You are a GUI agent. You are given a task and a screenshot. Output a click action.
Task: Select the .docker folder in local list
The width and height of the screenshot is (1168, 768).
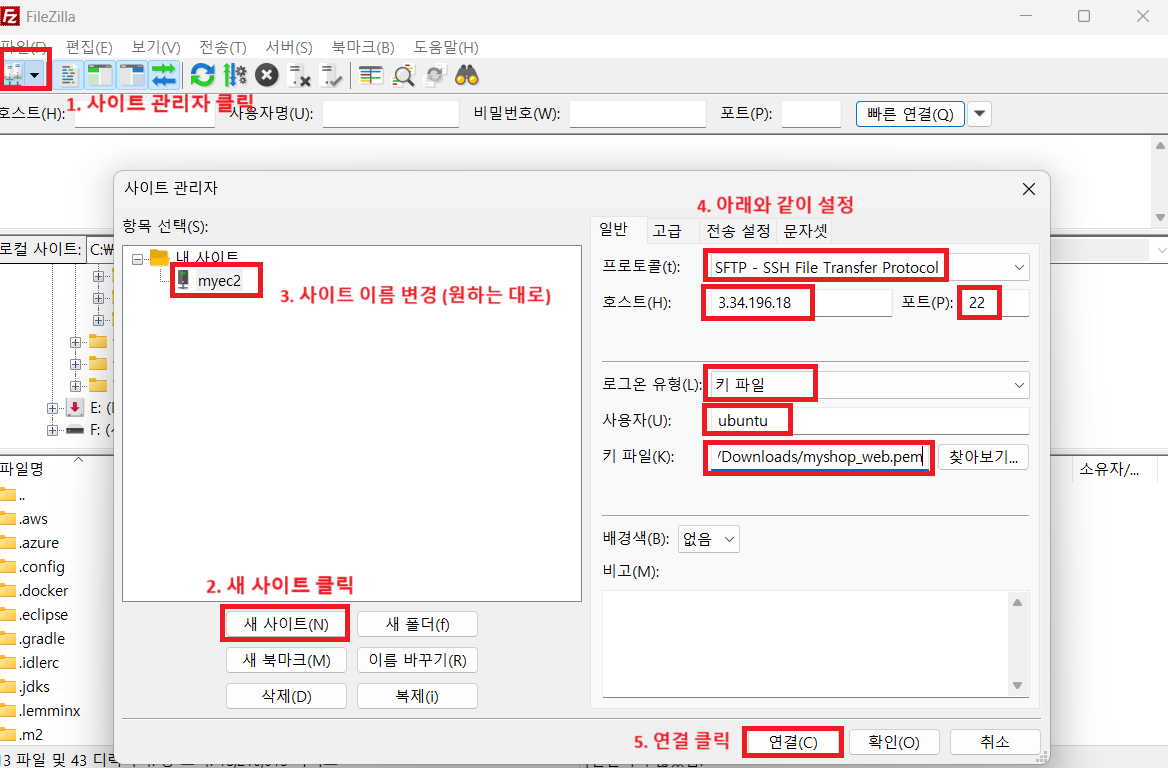(43, 591)
